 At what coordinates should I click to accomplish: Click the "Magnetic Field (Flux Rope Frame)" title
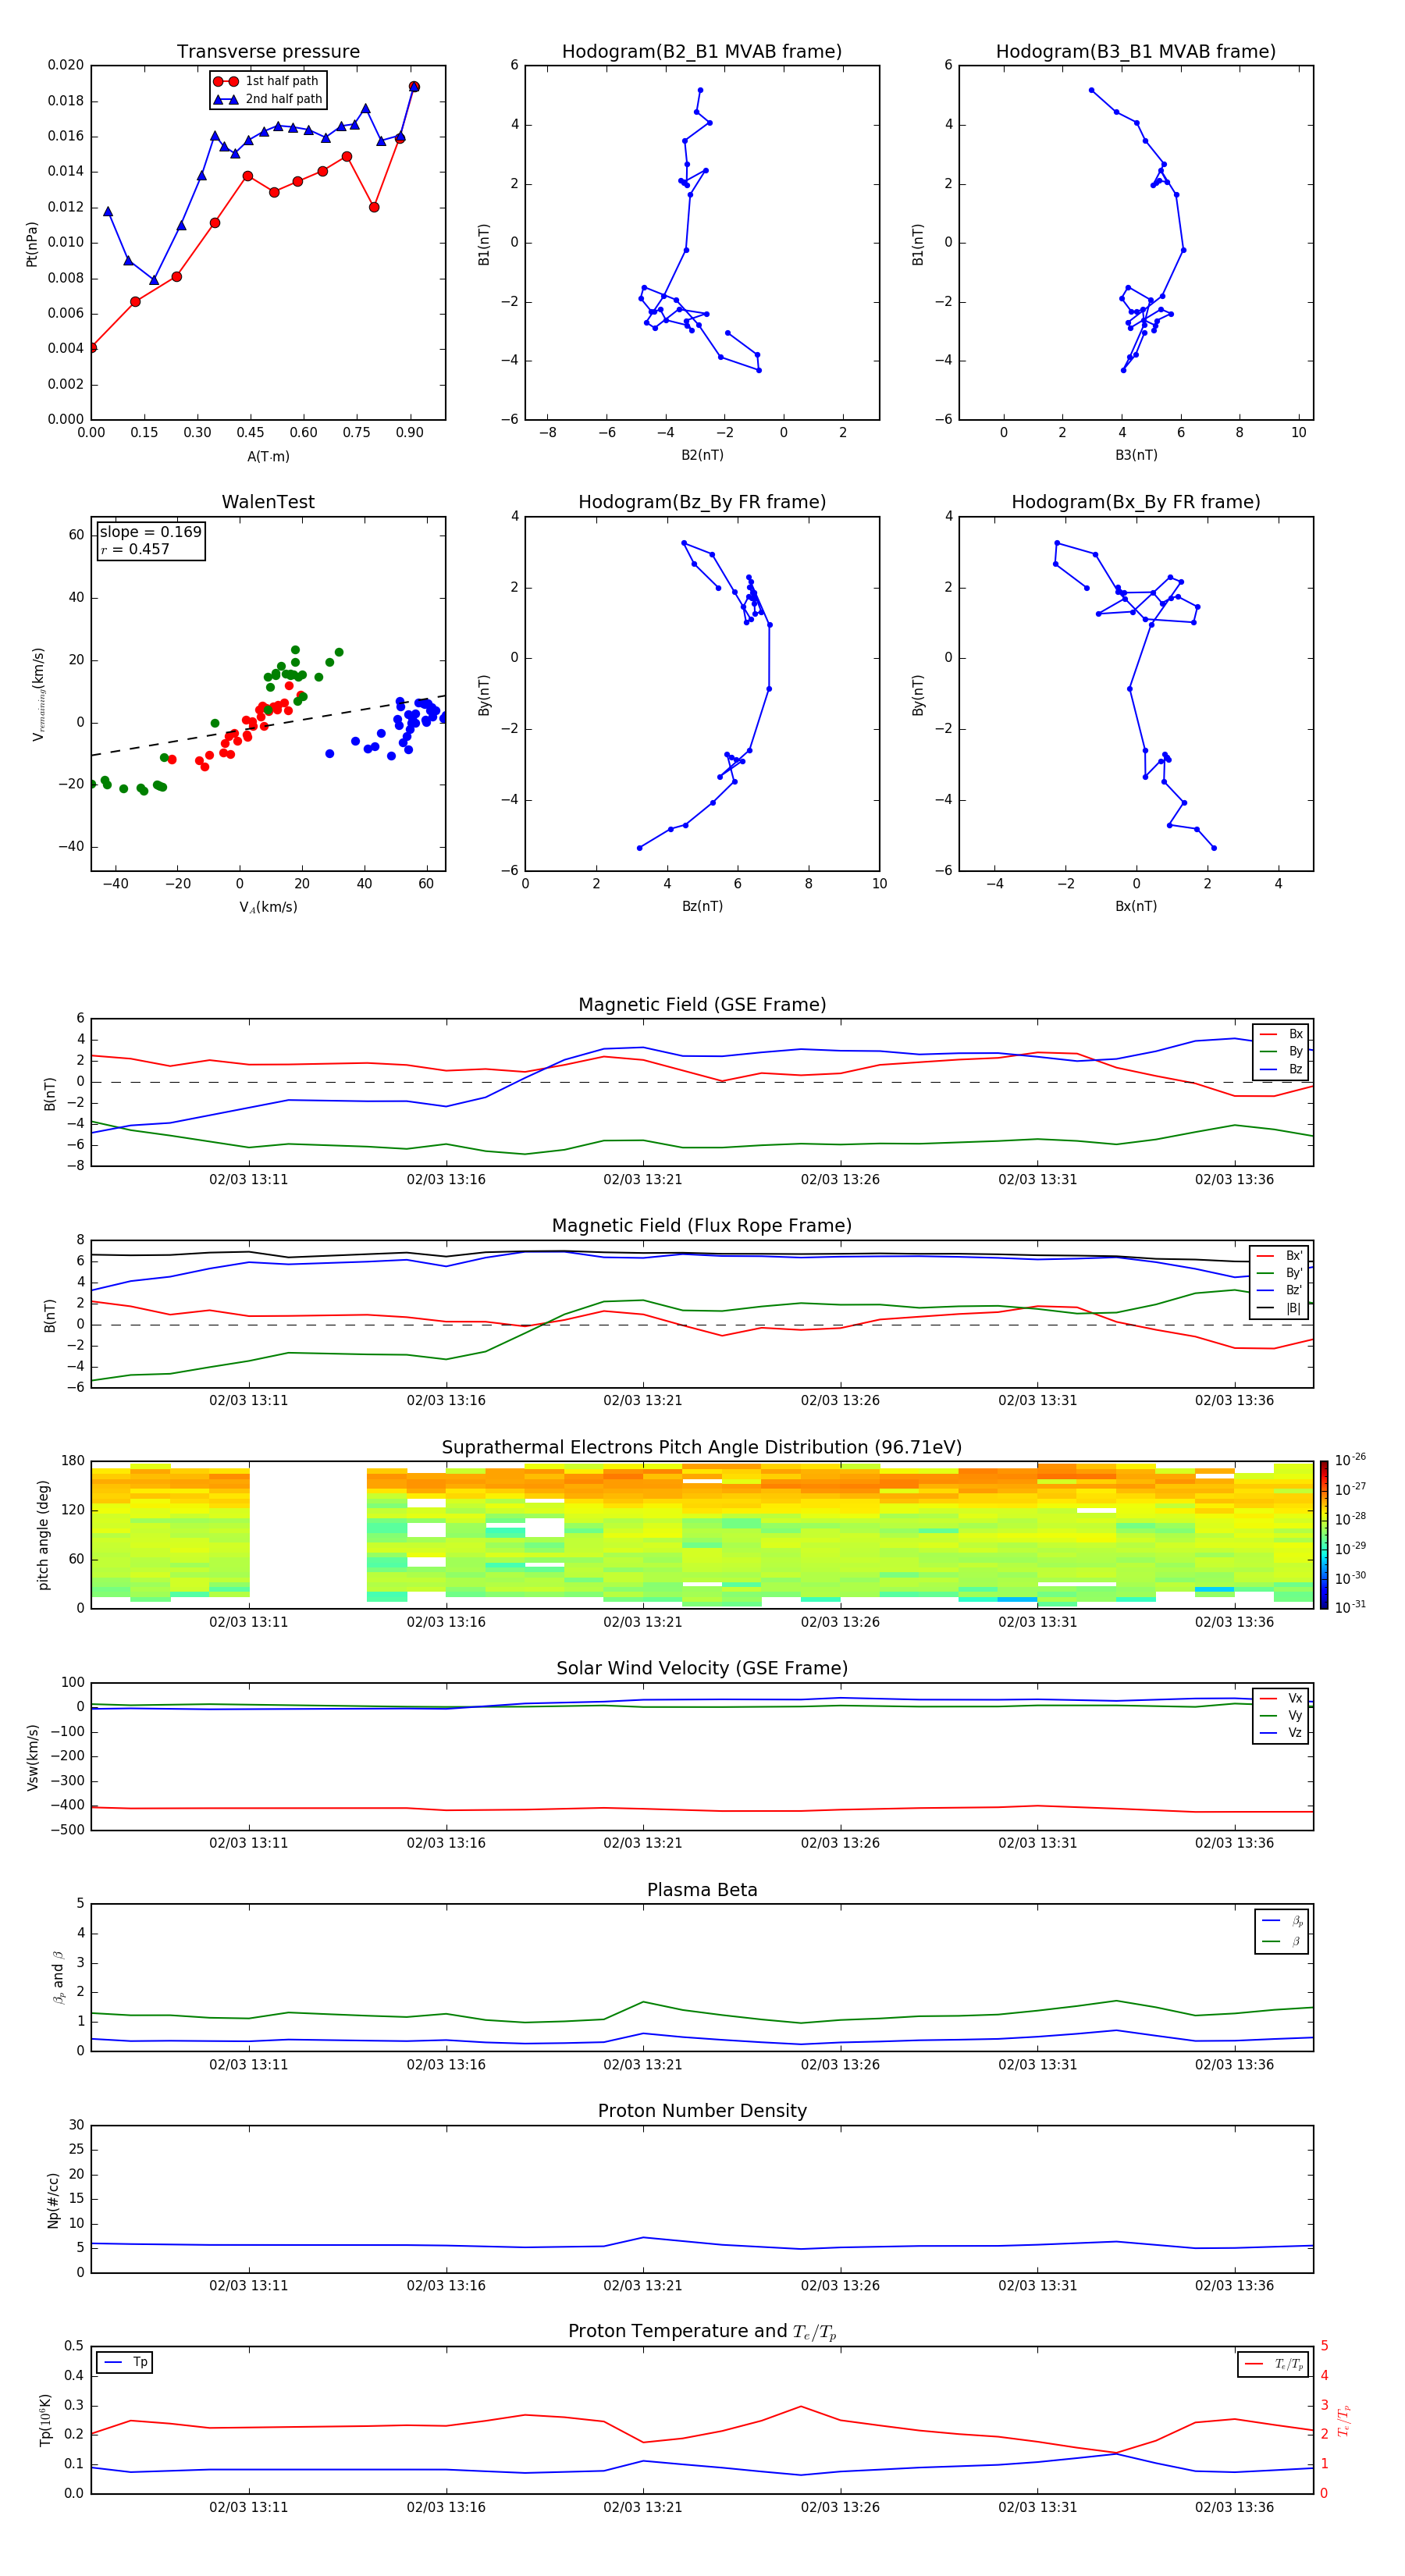click(702, 1226)
